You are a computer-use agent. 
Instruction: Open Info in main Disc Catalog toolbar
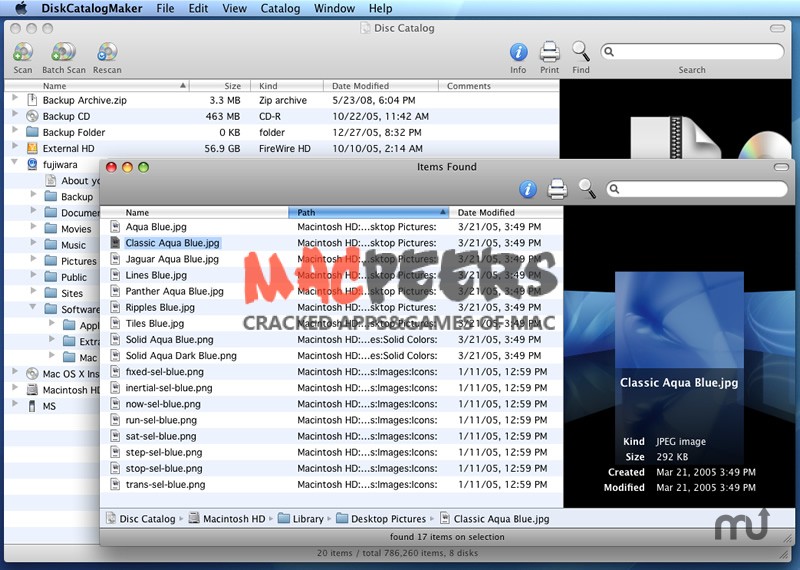point(518,52)
